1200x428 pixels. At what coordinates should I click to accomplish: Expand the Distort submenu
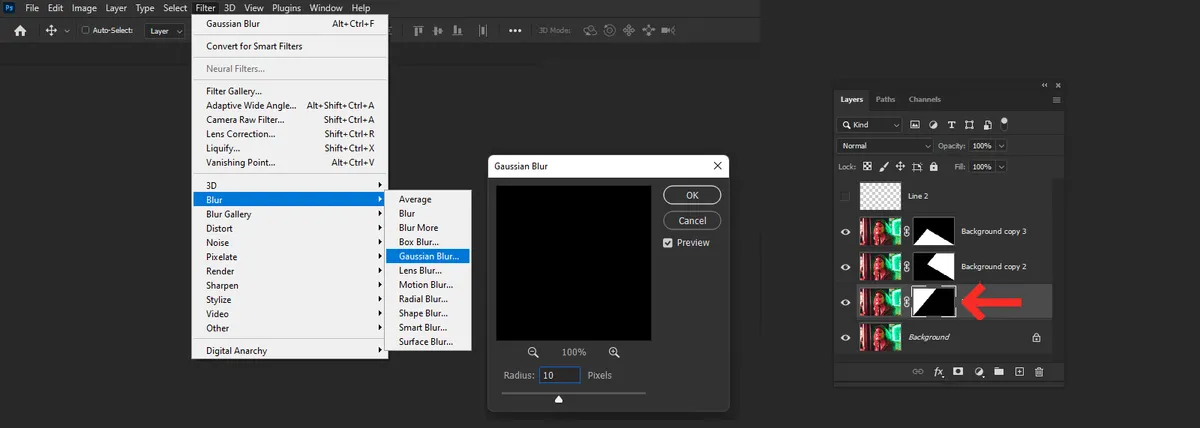[289, 228]
